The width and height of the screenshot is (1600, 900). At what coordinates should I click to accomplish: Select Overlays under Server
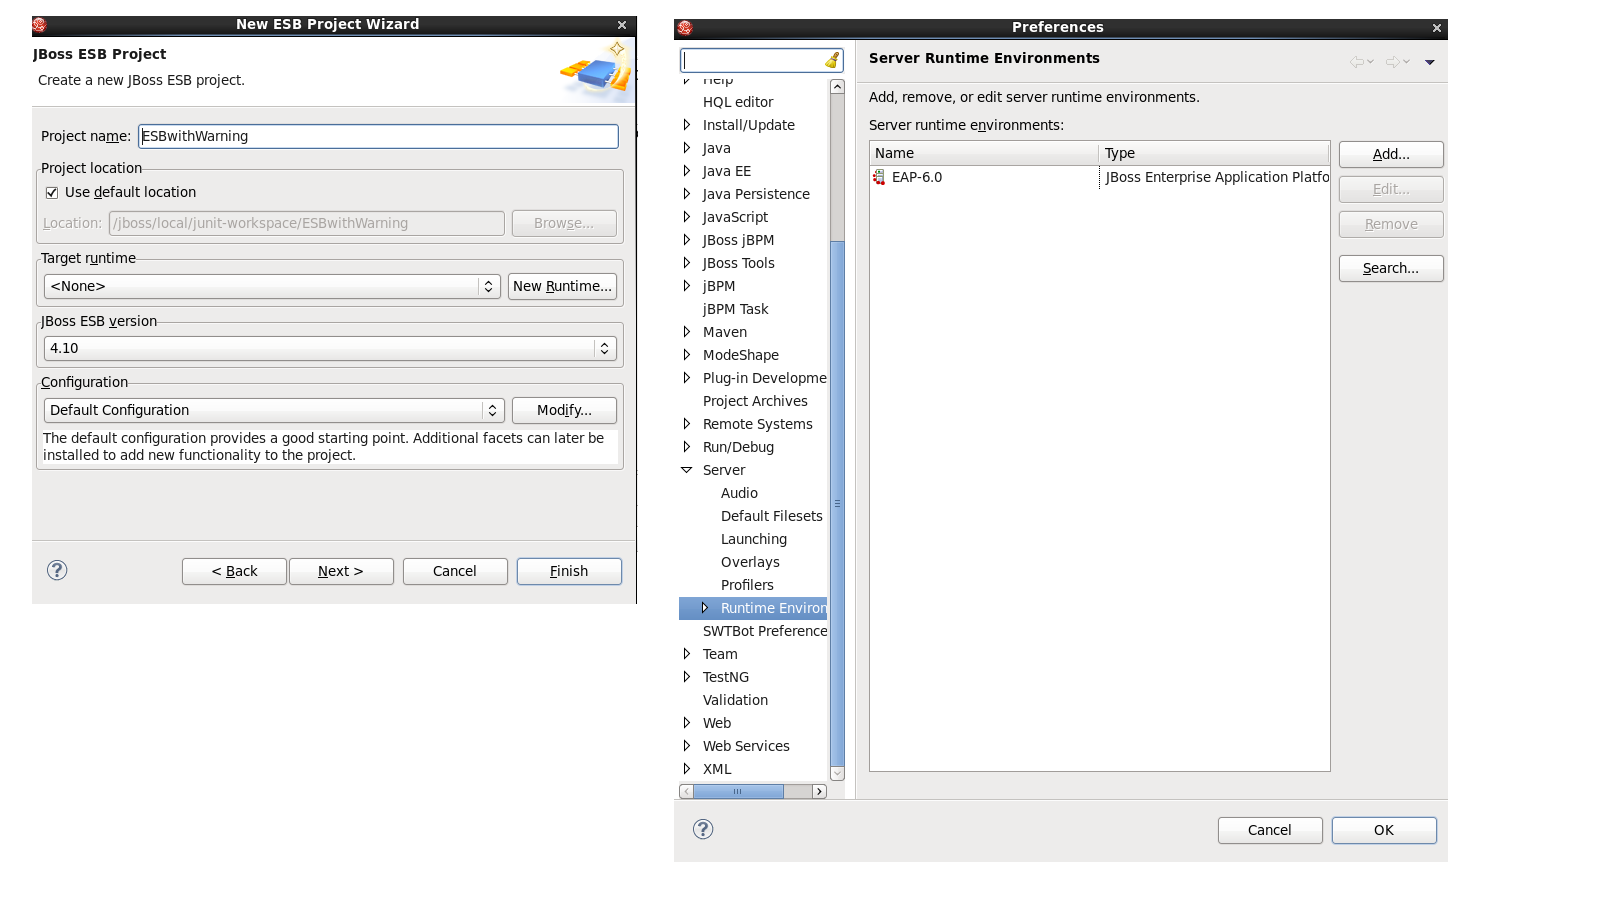750,562
